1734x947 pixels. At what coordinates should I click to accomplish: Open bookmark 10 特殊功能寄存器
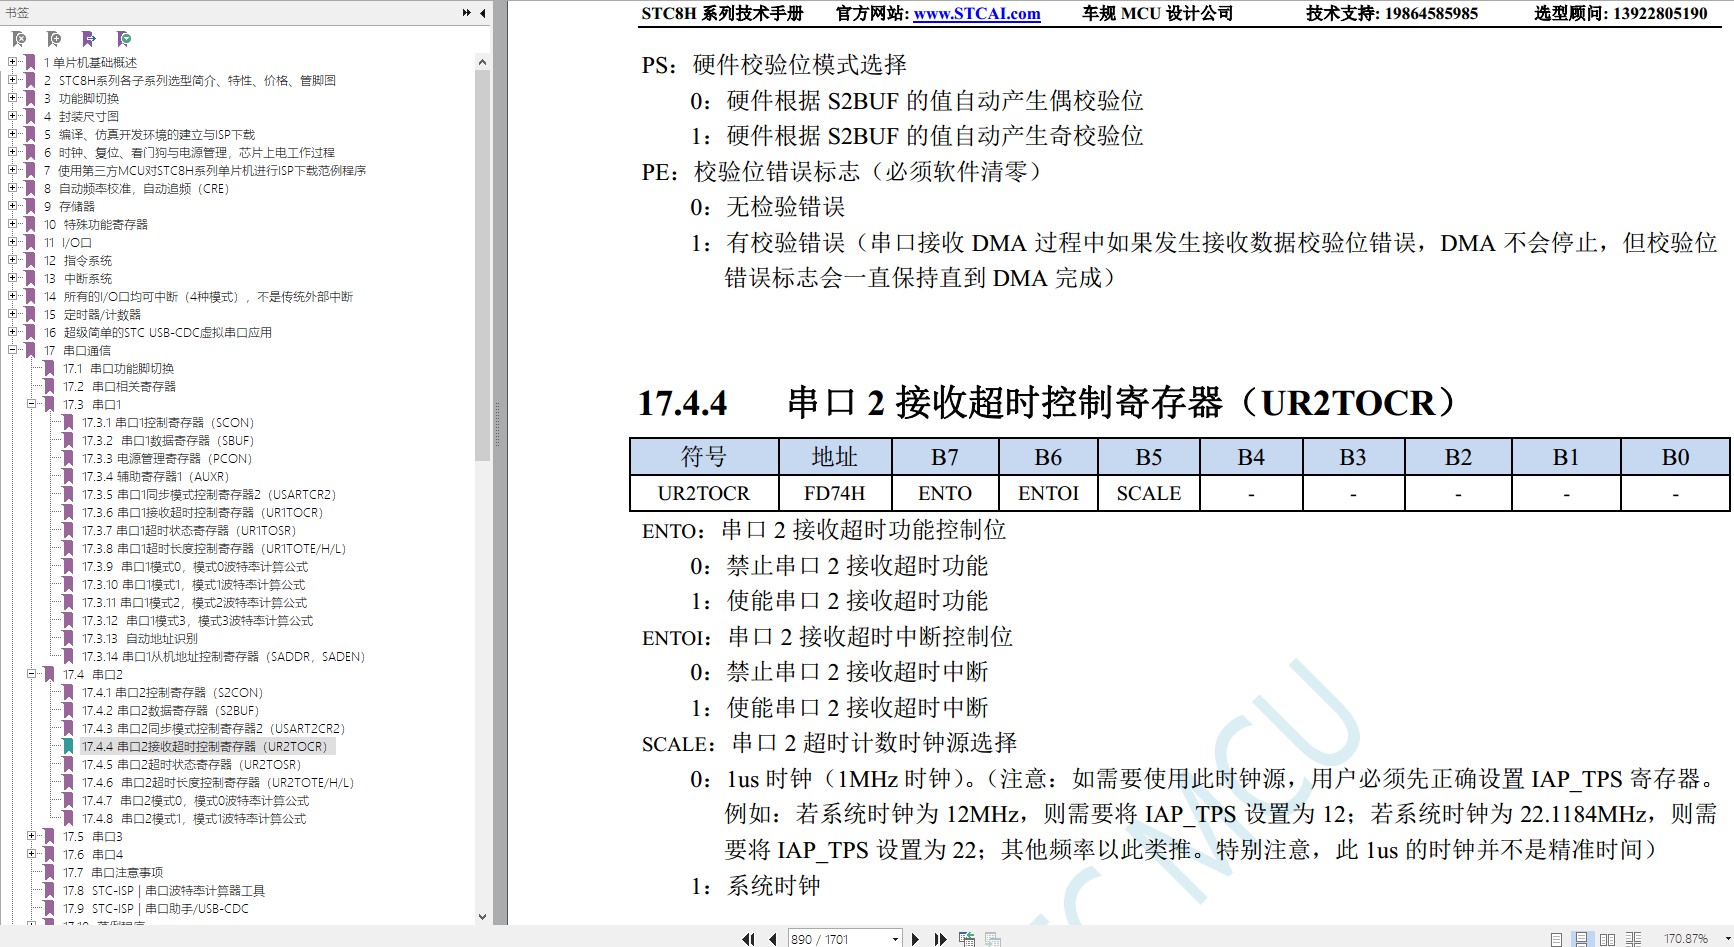tap(96, 224)
